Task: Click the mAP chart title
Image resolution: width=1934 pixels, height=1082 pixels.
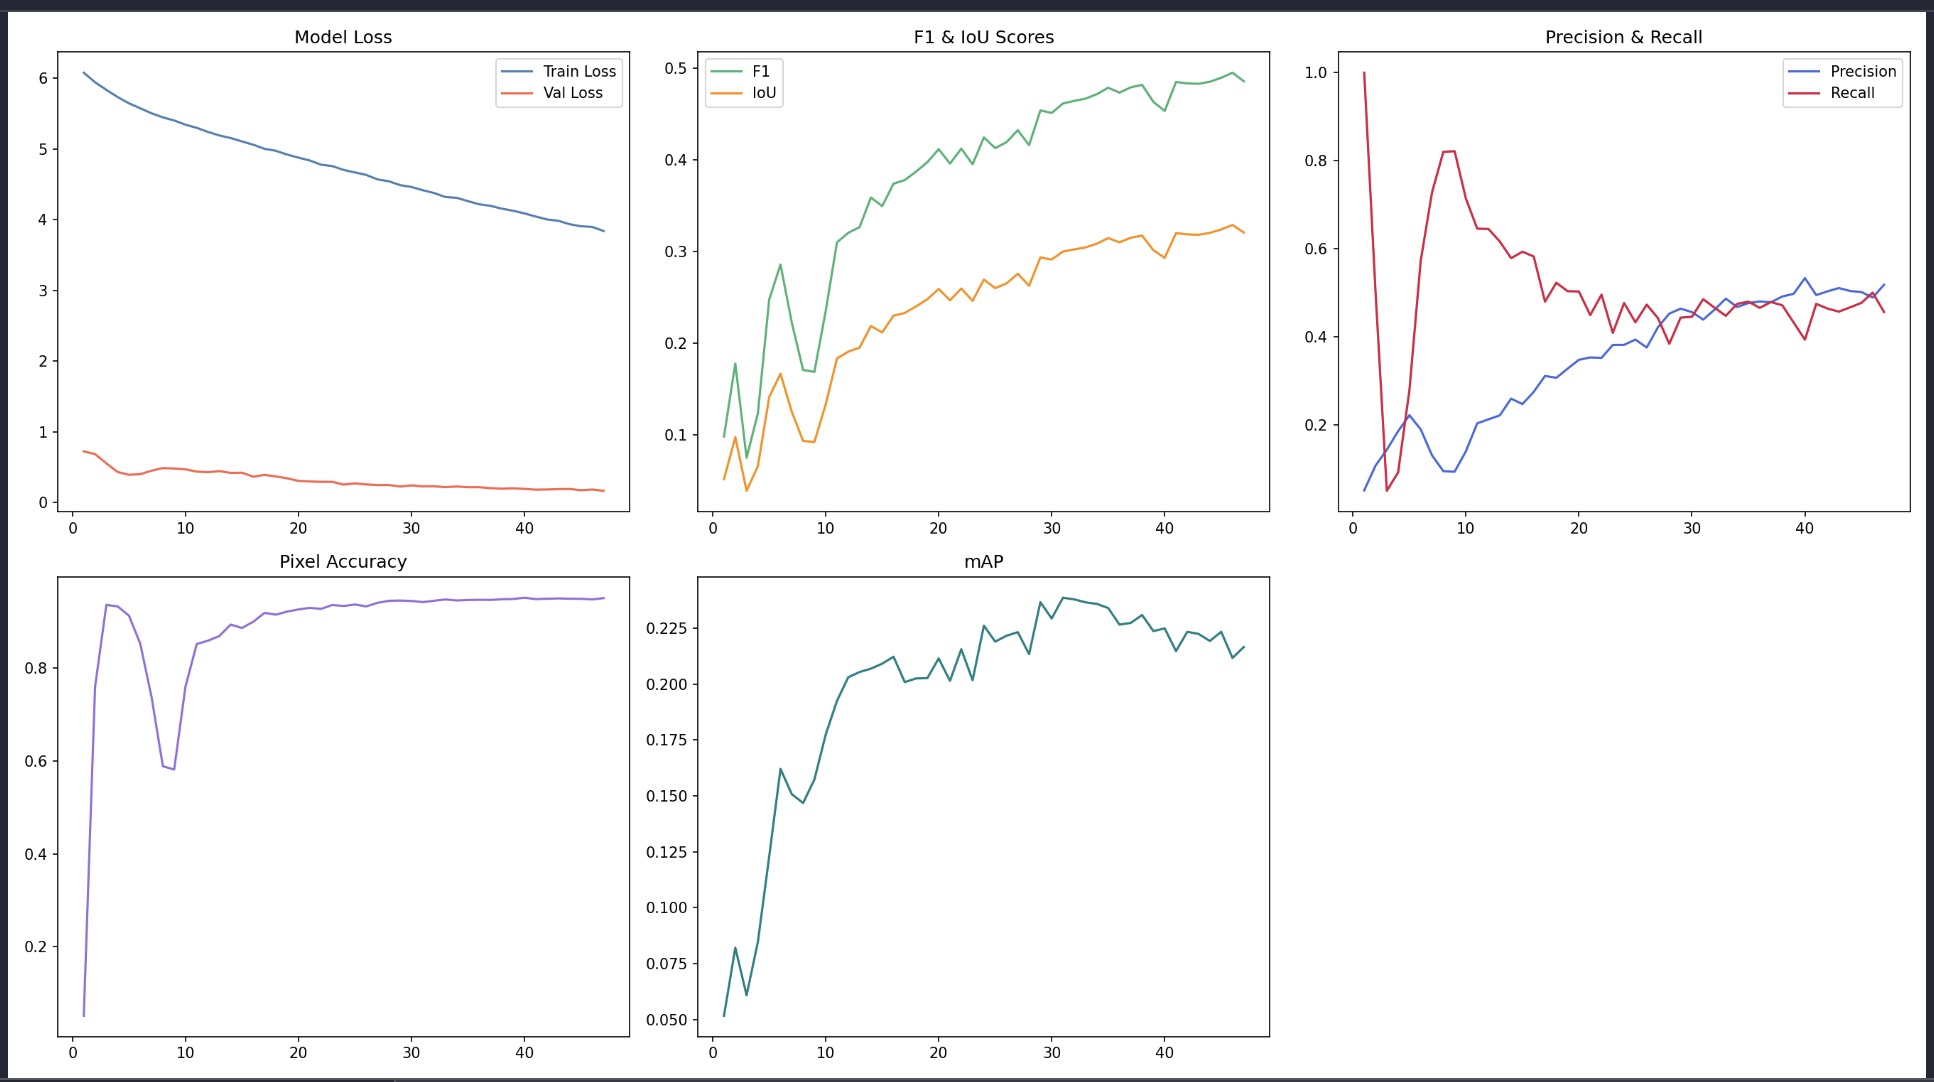Action: click(983, 562)
